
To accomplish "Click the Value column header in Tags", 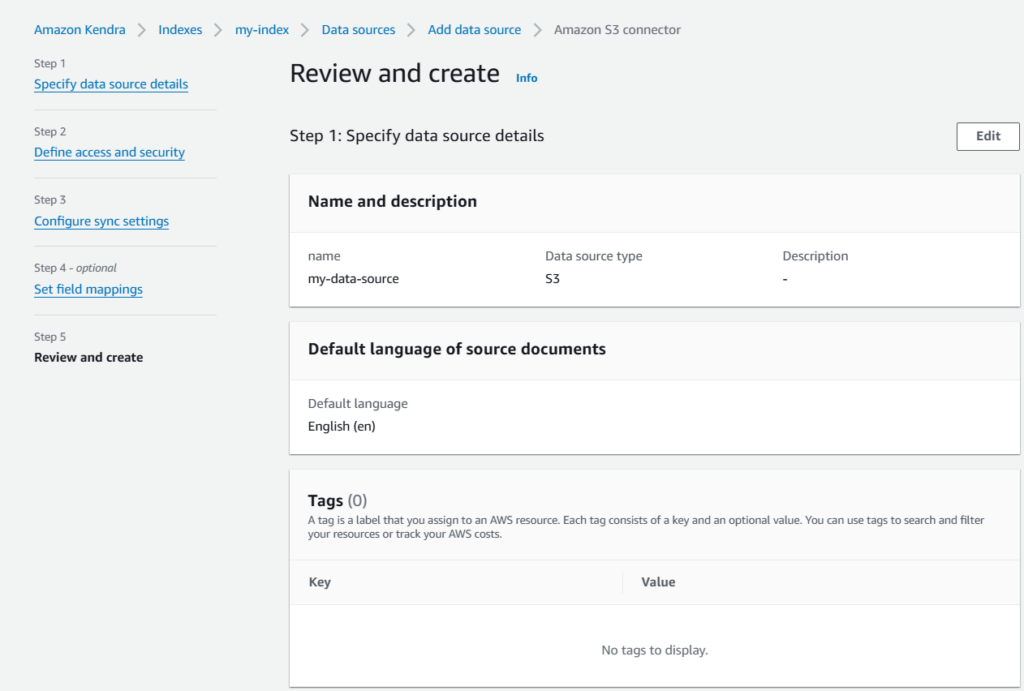I will 658,582.
